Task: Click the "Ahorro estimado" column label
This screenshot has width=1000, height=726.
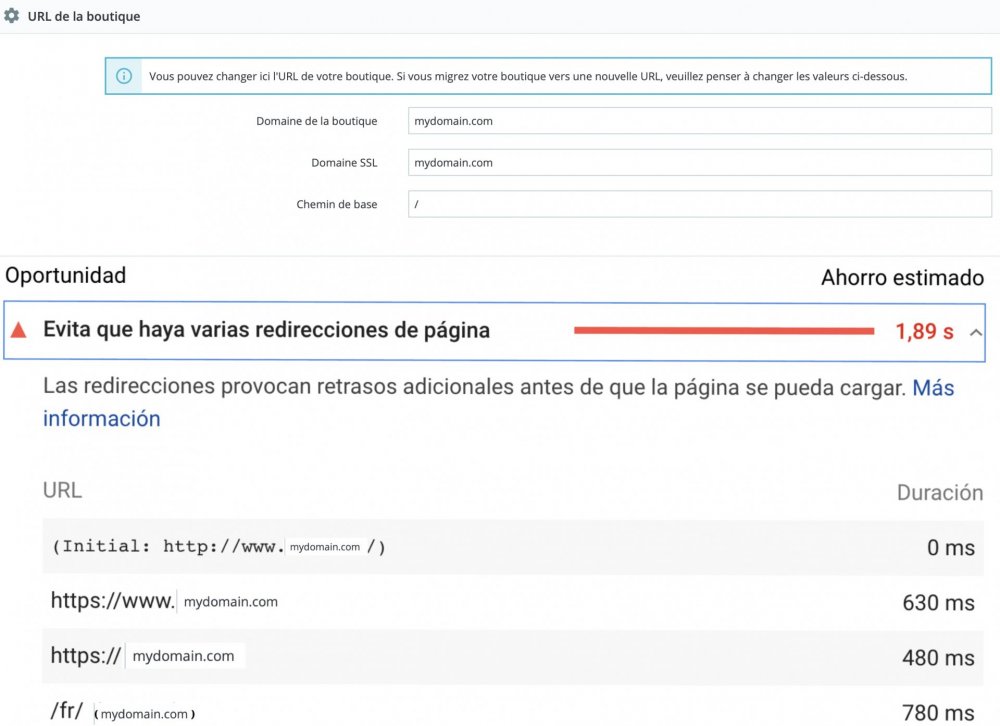Action: [902, 277]
